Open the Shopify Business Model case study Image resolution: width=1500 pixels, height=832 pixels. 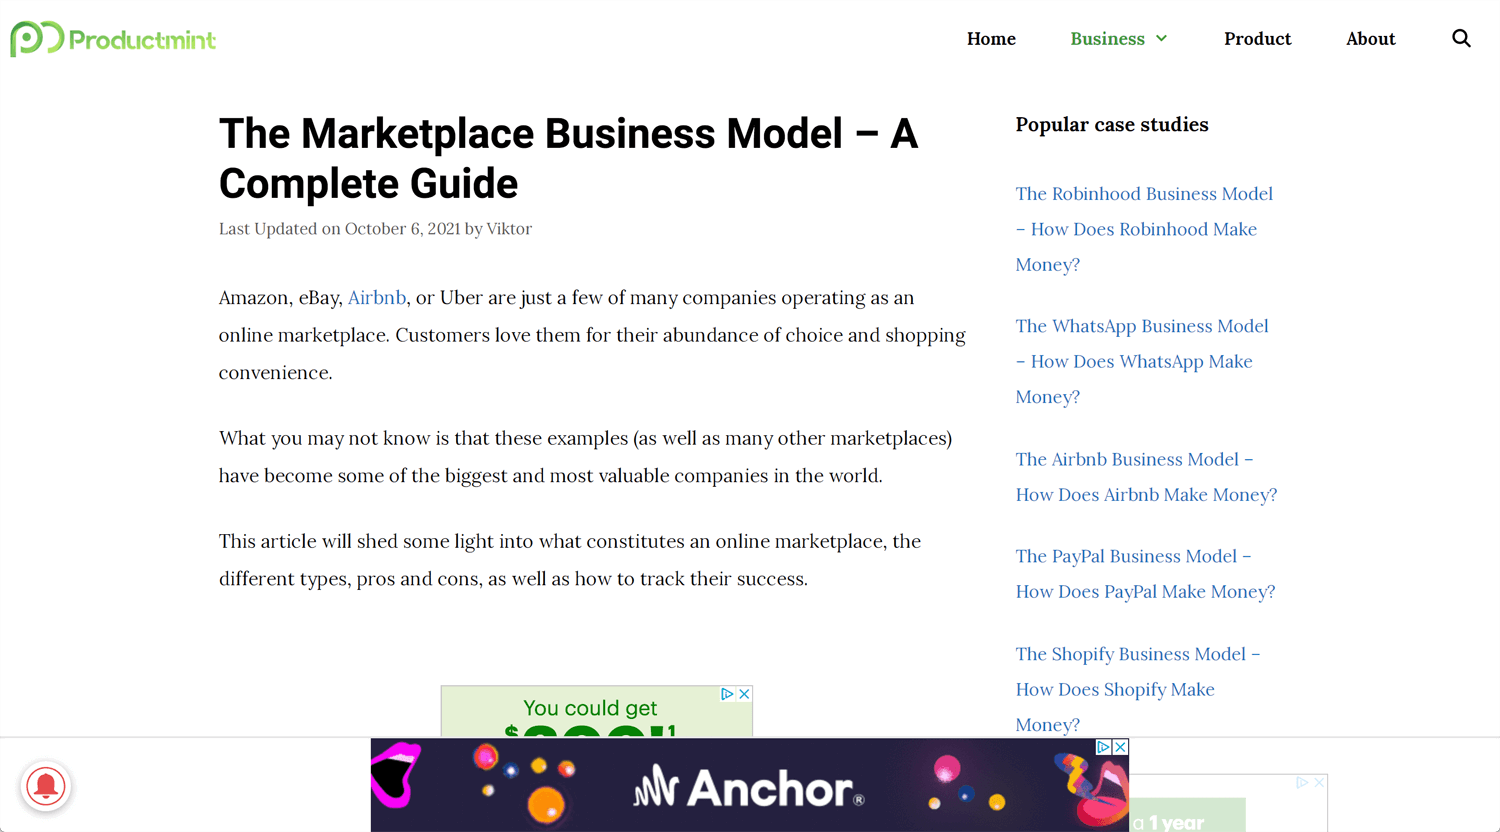point(1138,689)
